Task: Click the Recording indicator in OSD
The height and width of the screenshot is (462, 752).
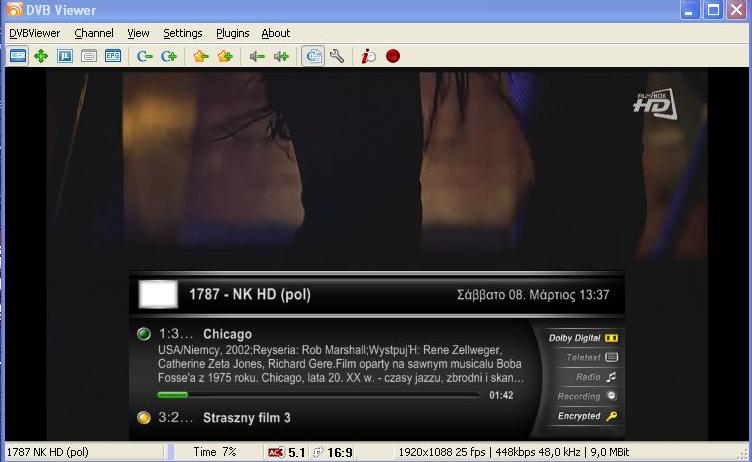Action: [587, 396]
